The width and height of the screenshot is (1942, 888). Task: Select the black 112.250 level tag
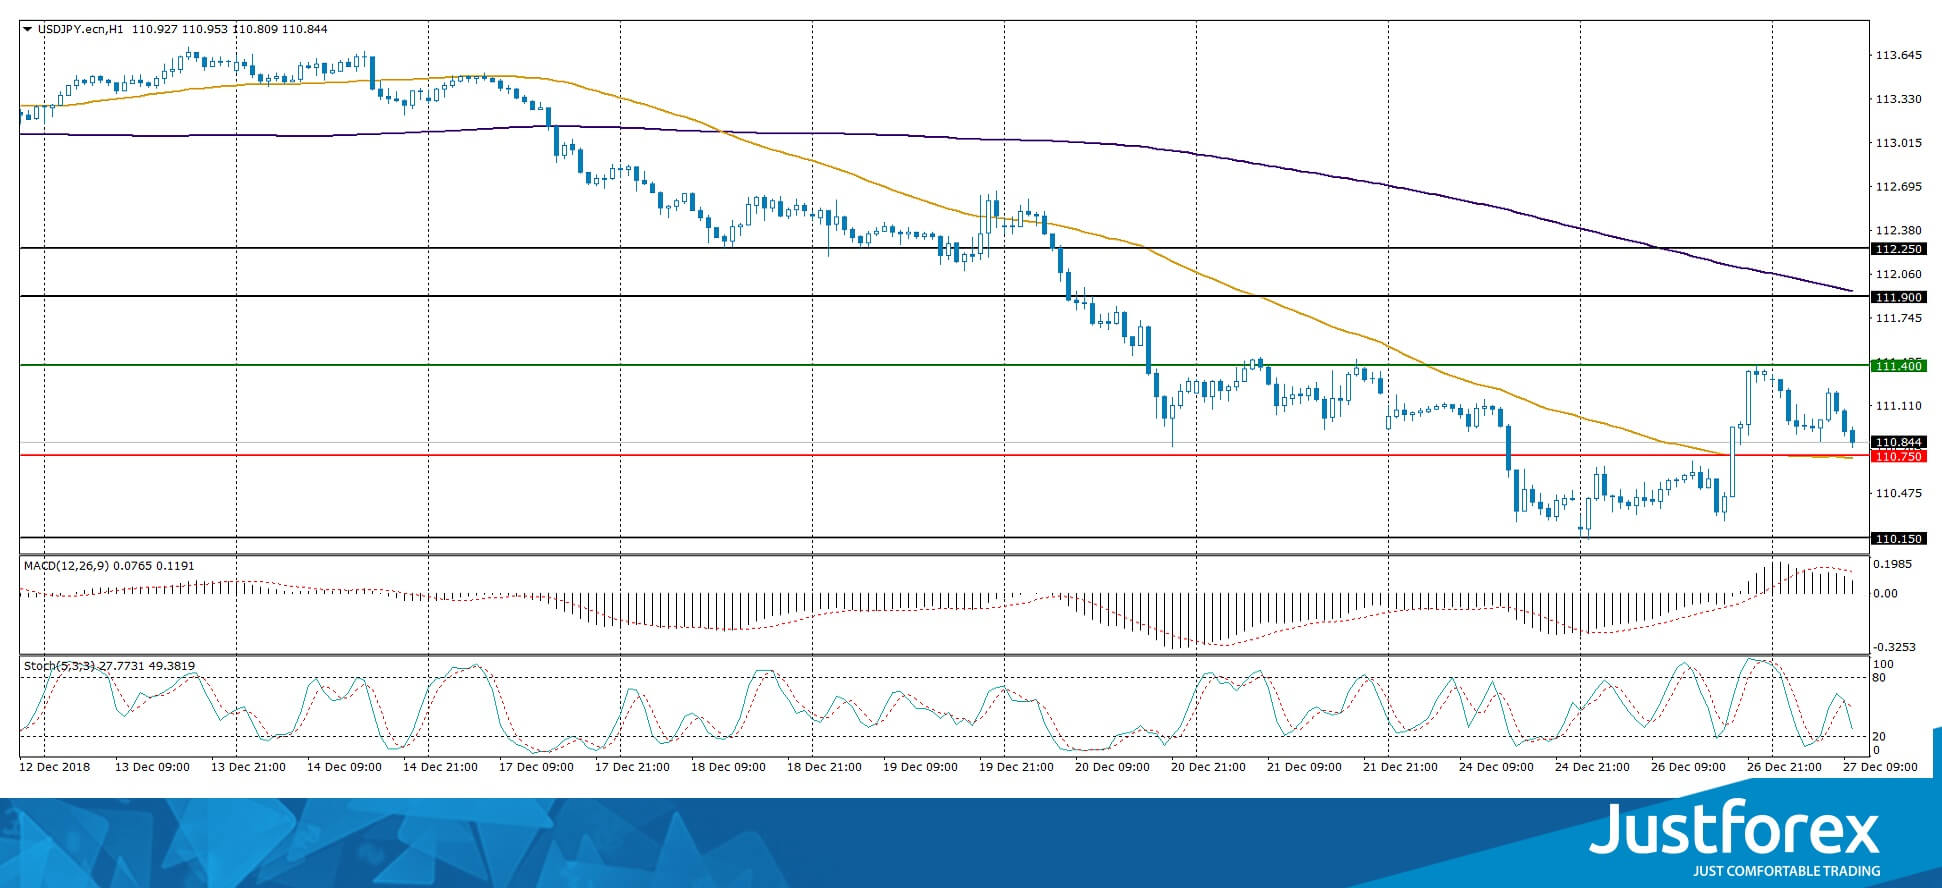coord(1899,249)
